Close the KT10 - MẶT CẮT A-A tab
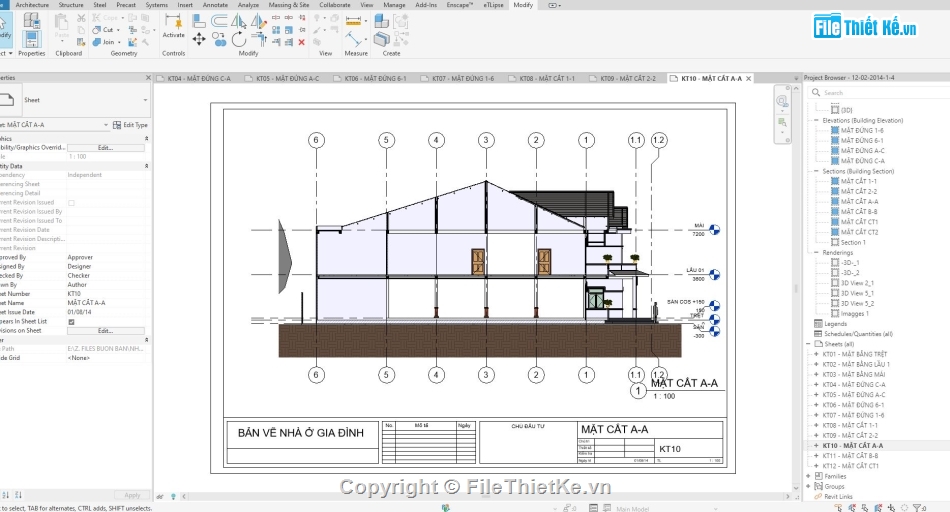This screenshot has width=950, height=512. [x=749, y=79]
